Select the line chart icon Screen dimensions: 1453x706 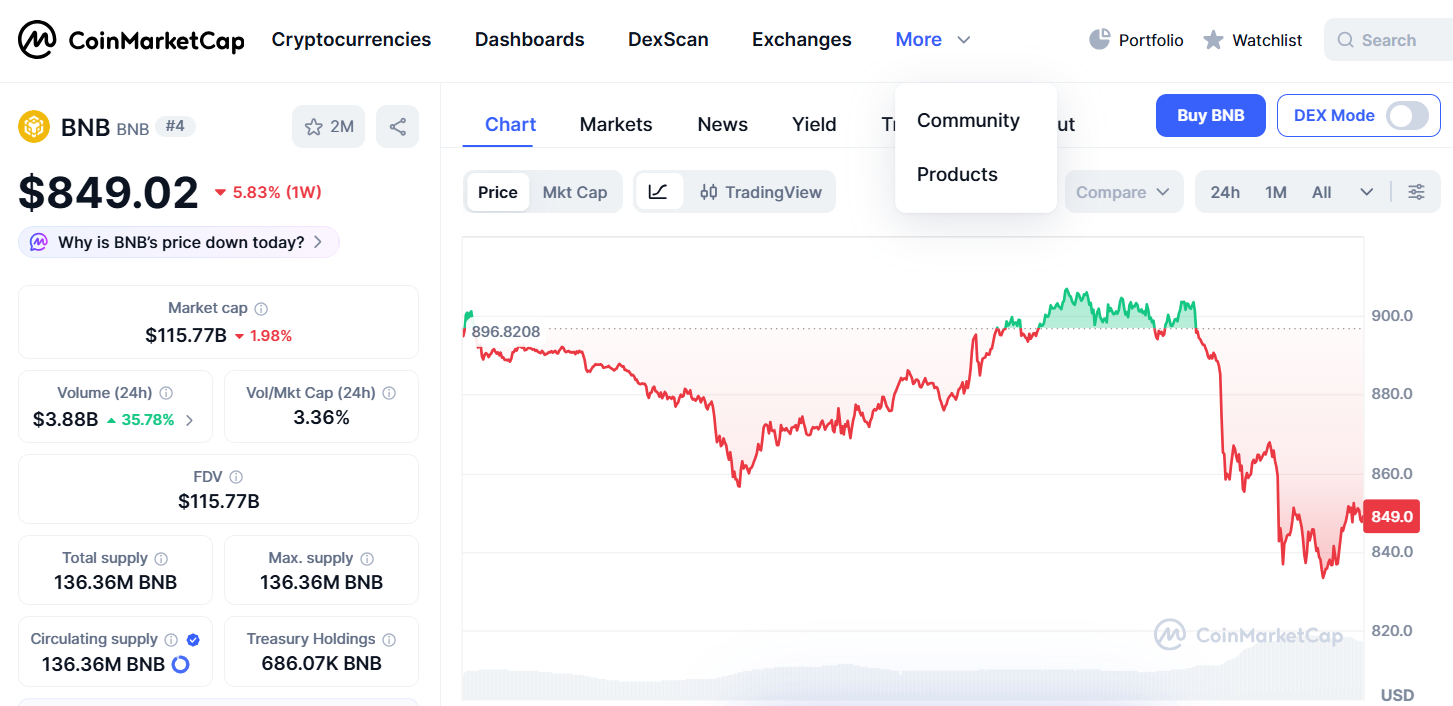point(658,192)
